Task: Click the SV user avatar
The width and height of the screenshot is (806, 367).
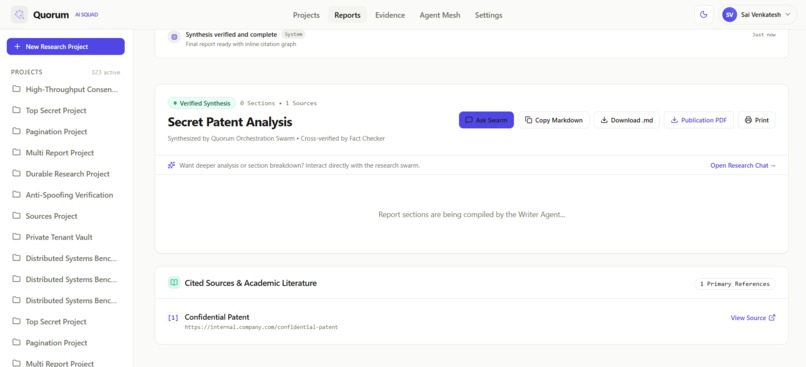Action: pos(729,15)
